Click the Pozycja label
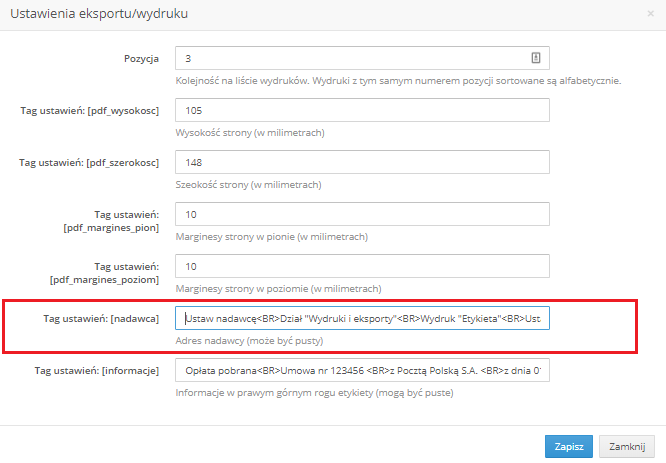Viewport: 666px width, 463px height. point(141,59)
